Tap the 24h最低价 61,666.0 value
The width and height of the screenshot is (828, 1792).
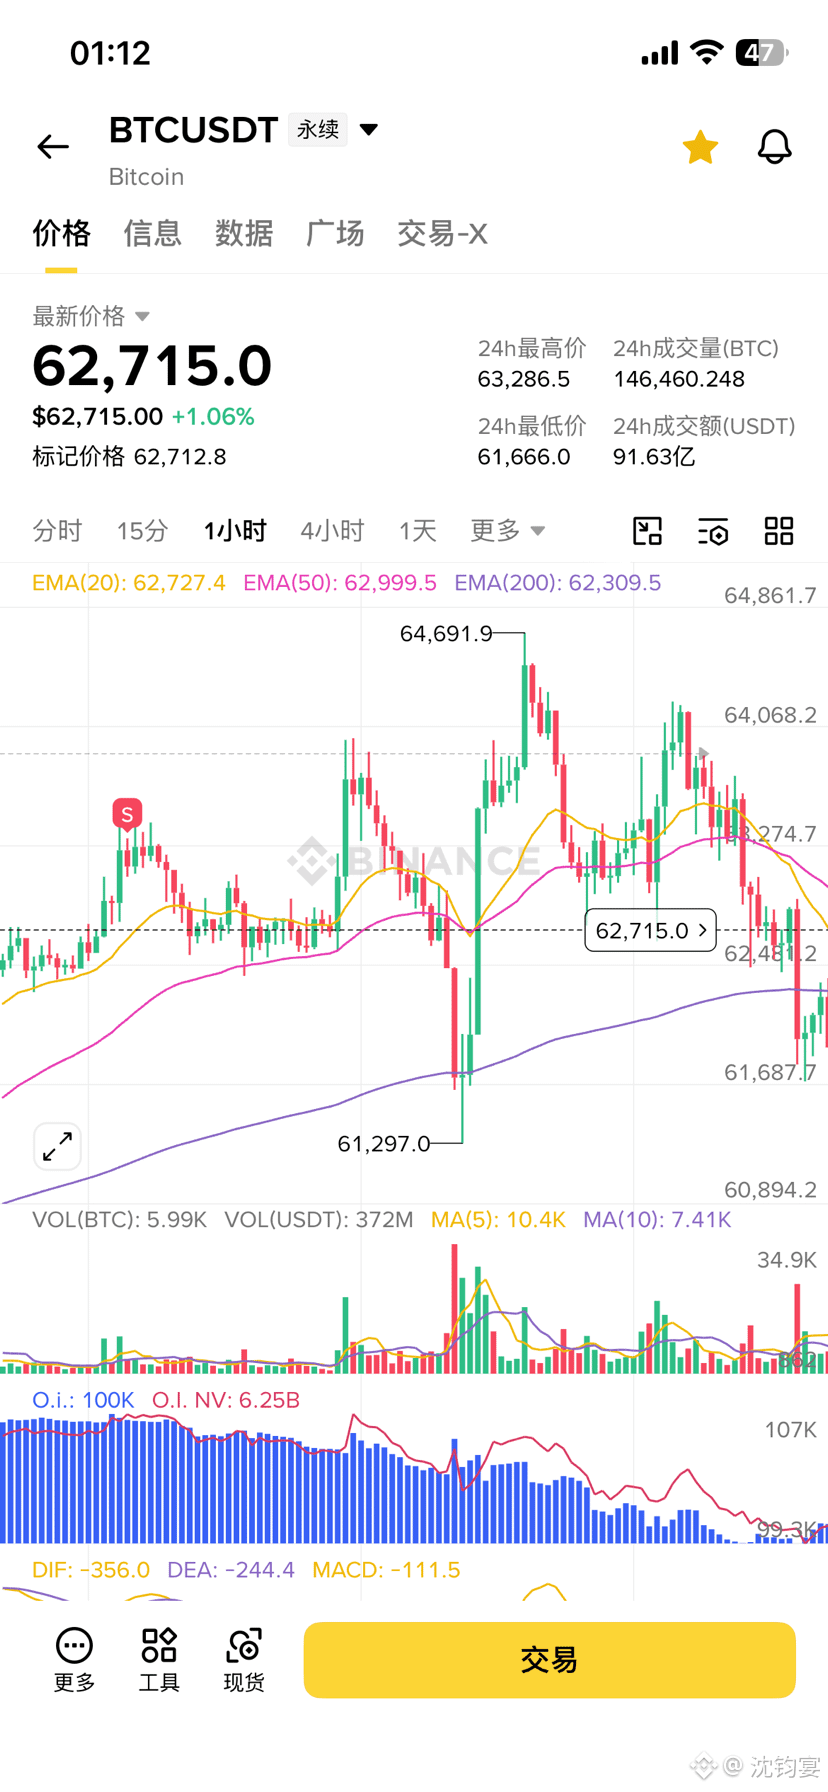524,457
